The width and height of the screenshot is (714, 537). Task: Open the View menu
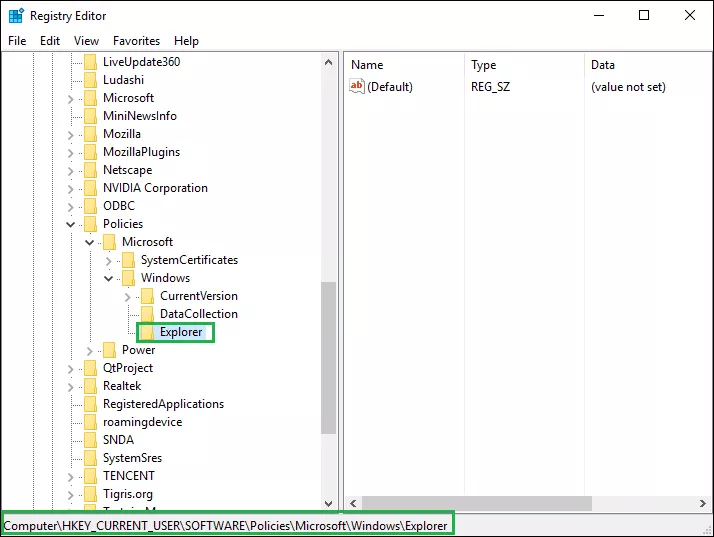(x=87, y=41)
